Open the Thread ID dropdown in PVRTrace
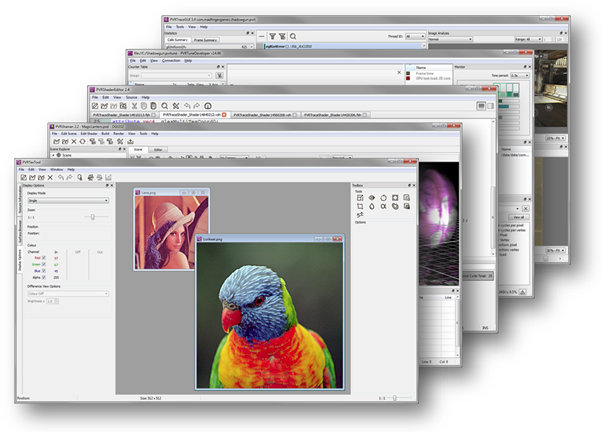The width and height of the screenshot is (602, 432). point(415,36)
